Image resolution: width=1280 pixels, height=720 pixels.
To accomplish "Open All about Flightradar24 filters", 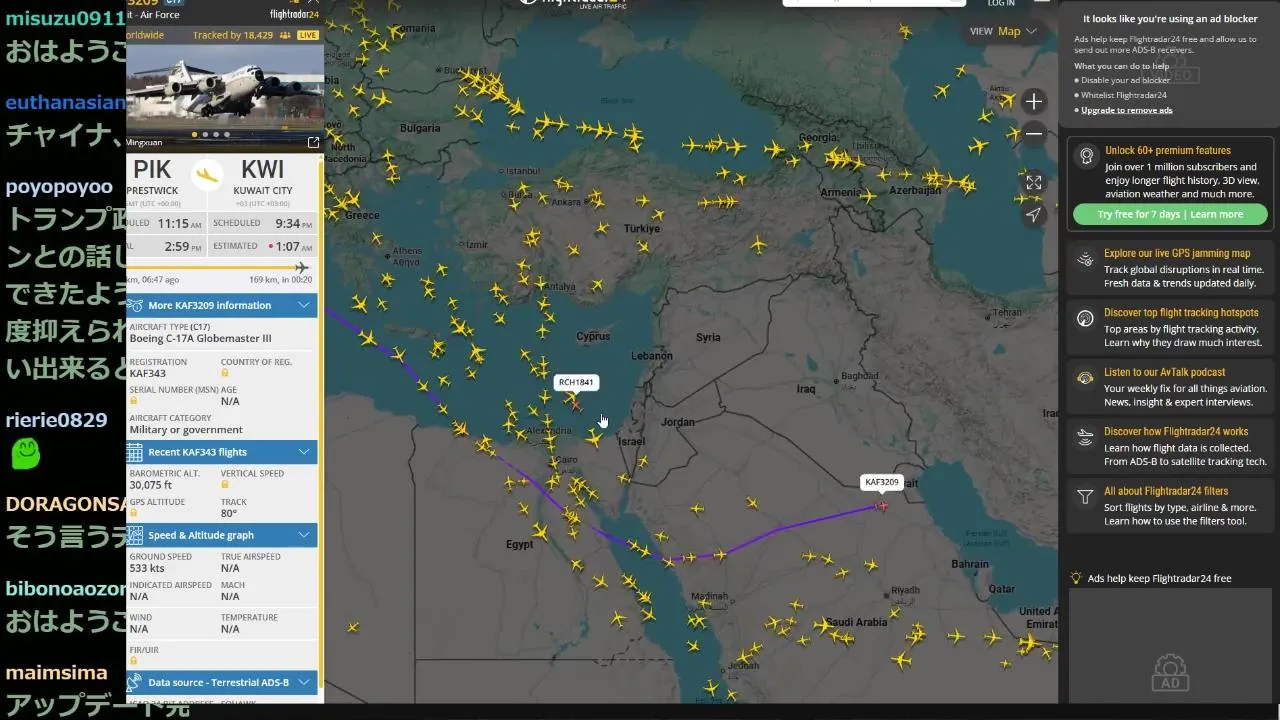I will coord(1170,505).
